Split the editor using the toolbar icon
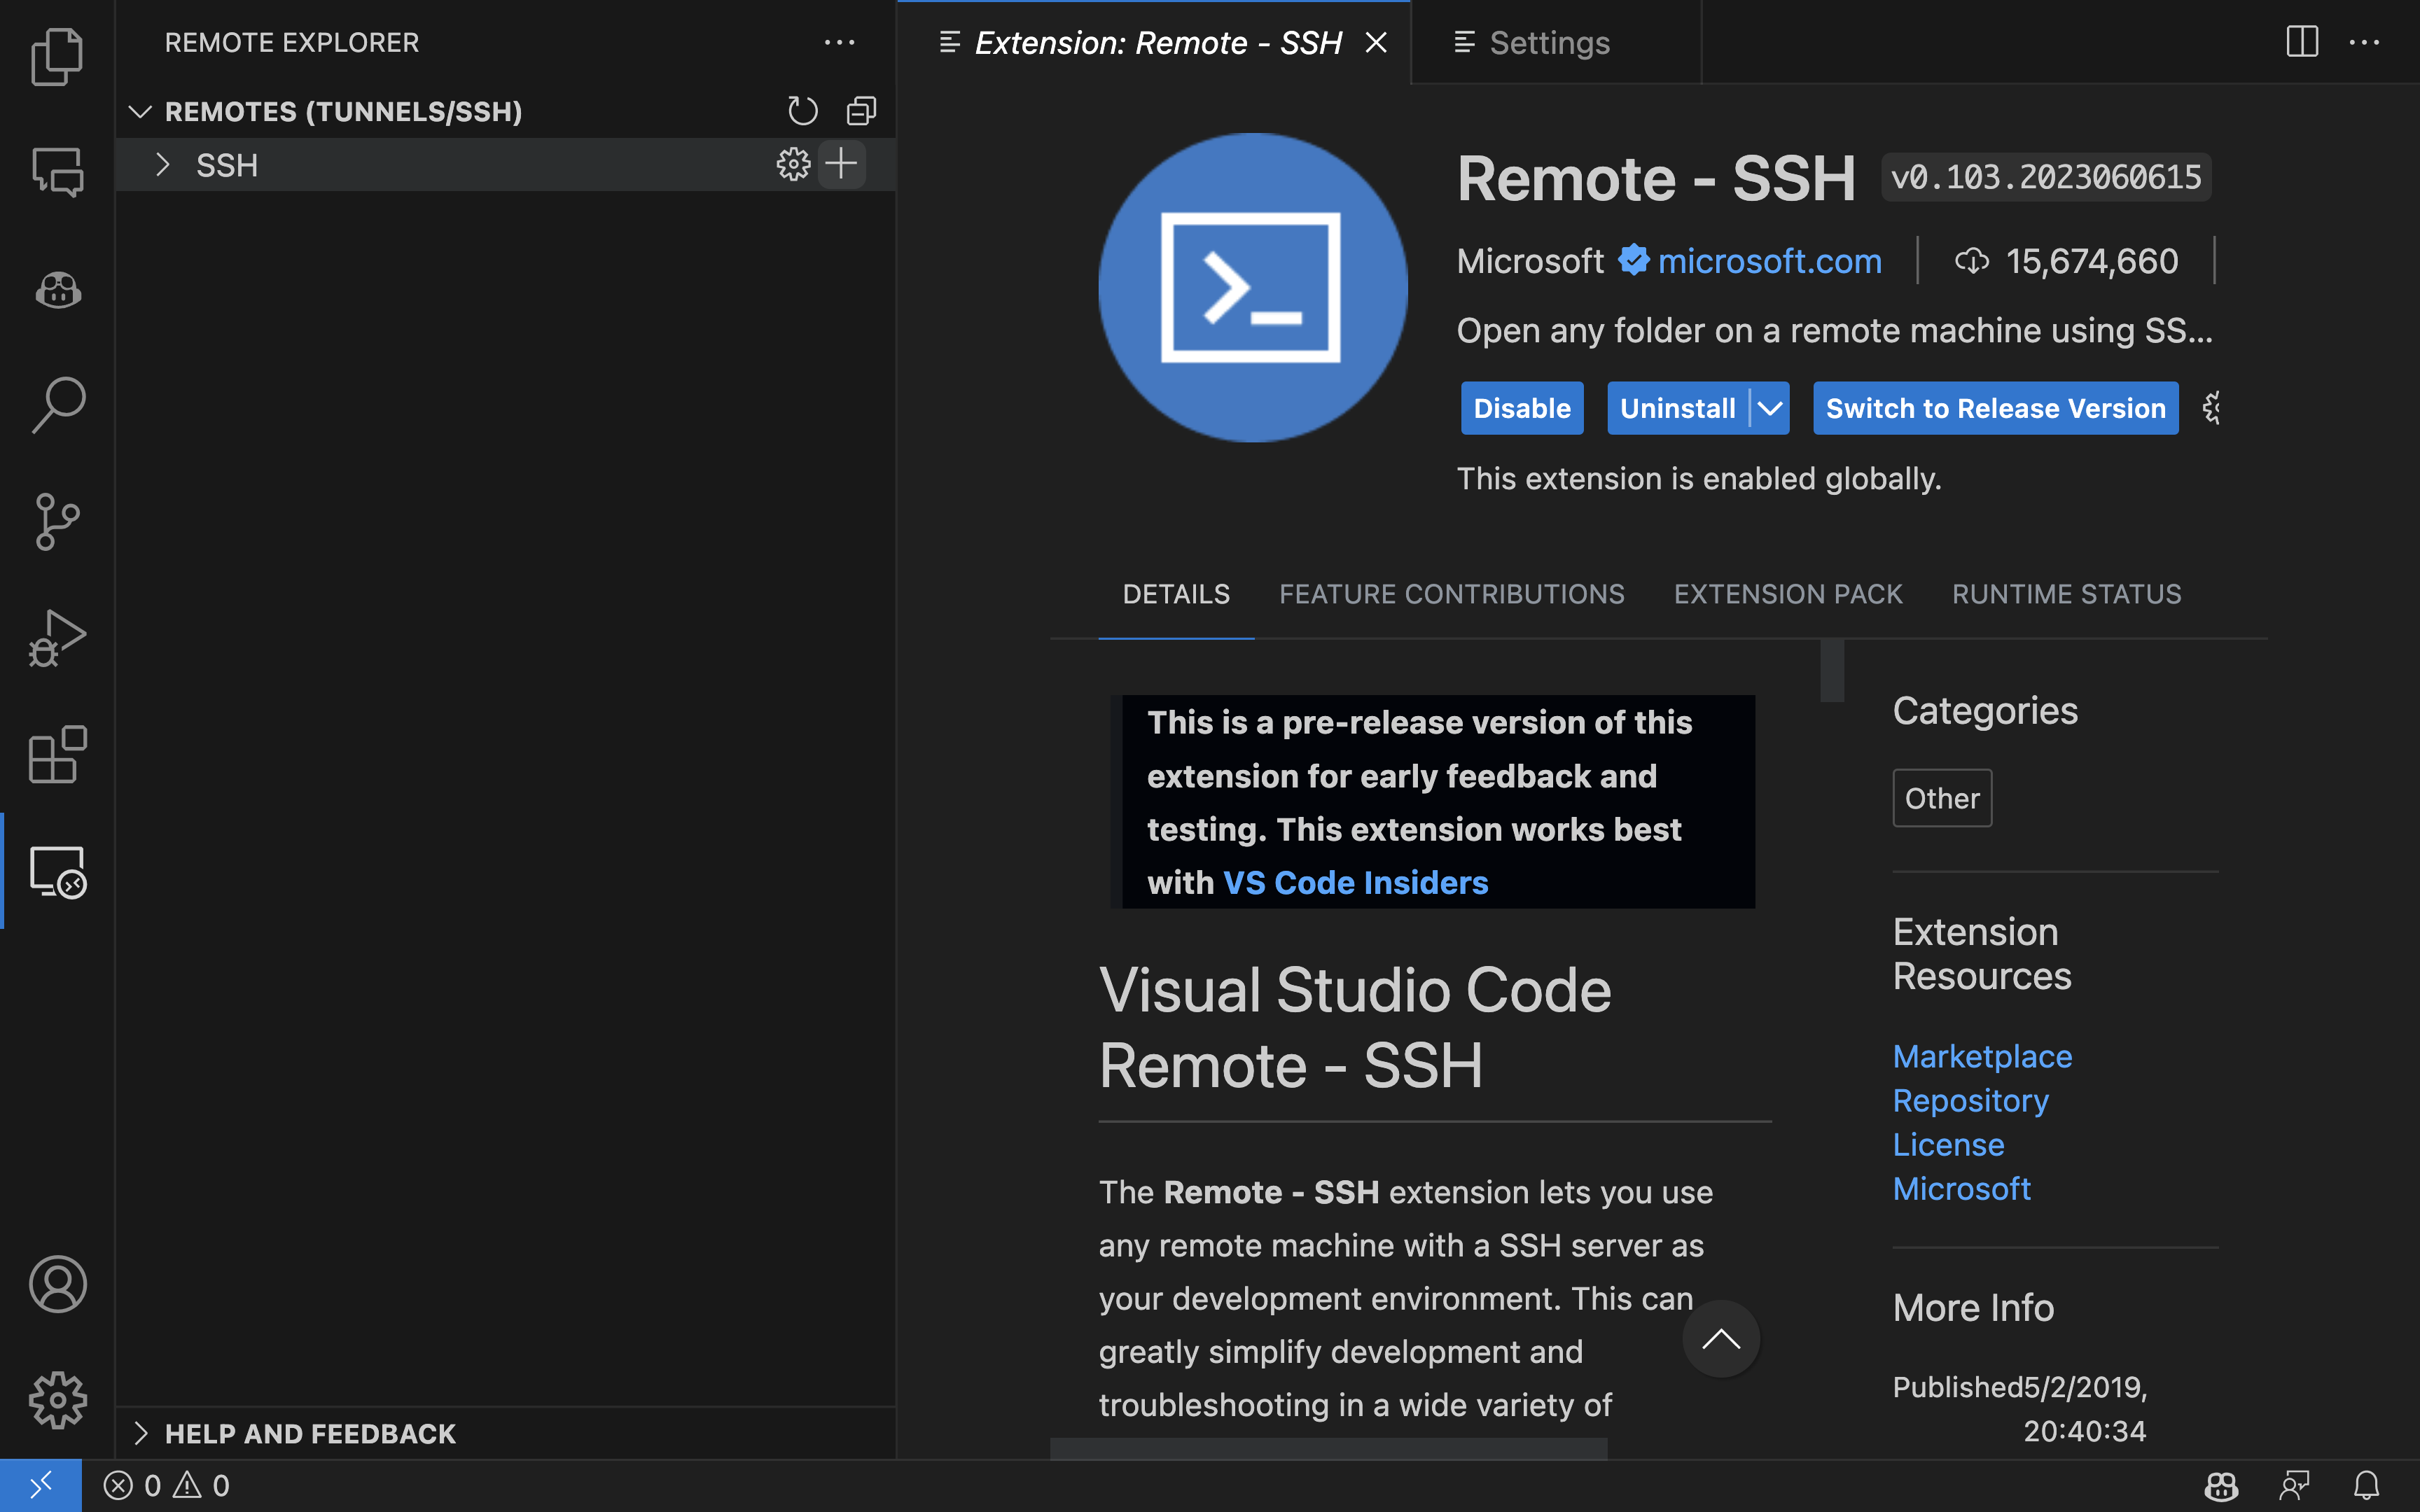Screen dimensions: 2420x1512 pyautogui.click(x=2302, y=42)
